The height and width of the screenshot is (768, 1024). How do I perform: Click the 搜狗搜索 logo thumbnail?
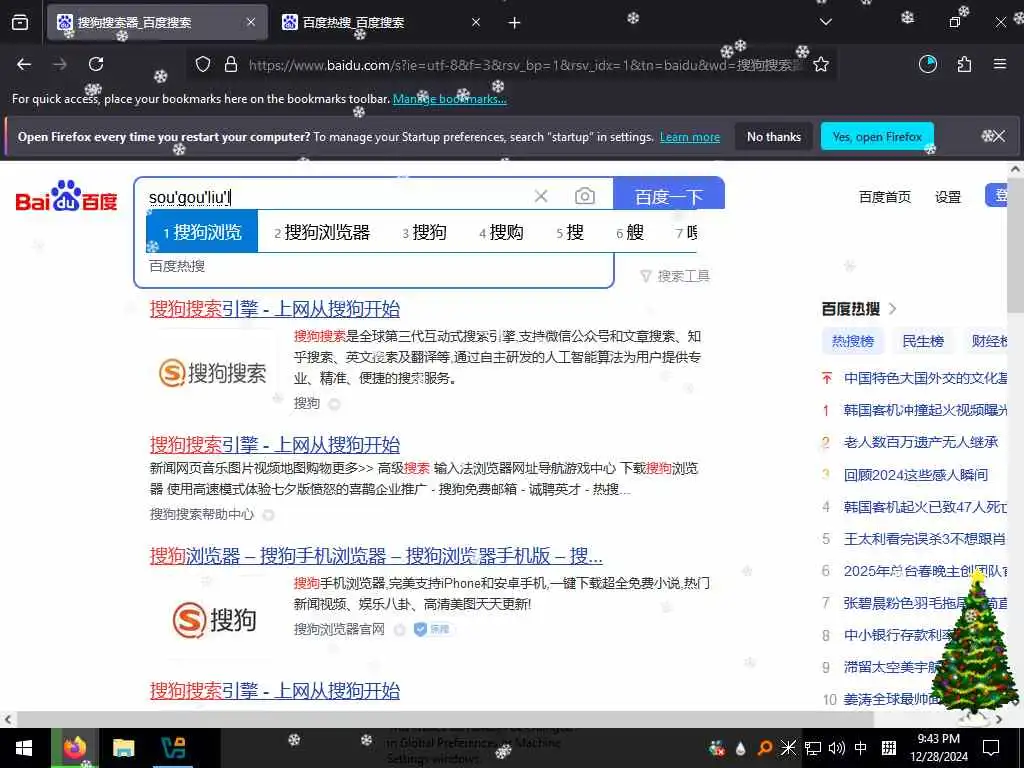pyautogui.click(x=212, y=372)
